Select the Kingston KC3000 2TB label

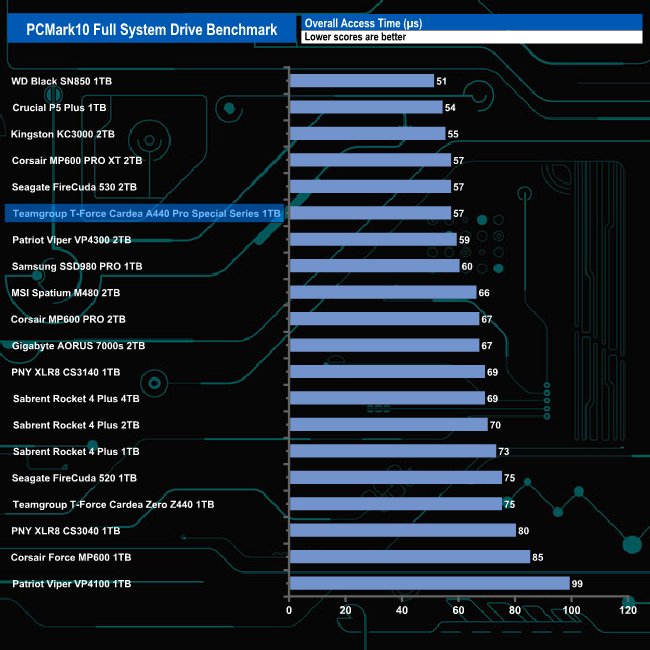63,134
